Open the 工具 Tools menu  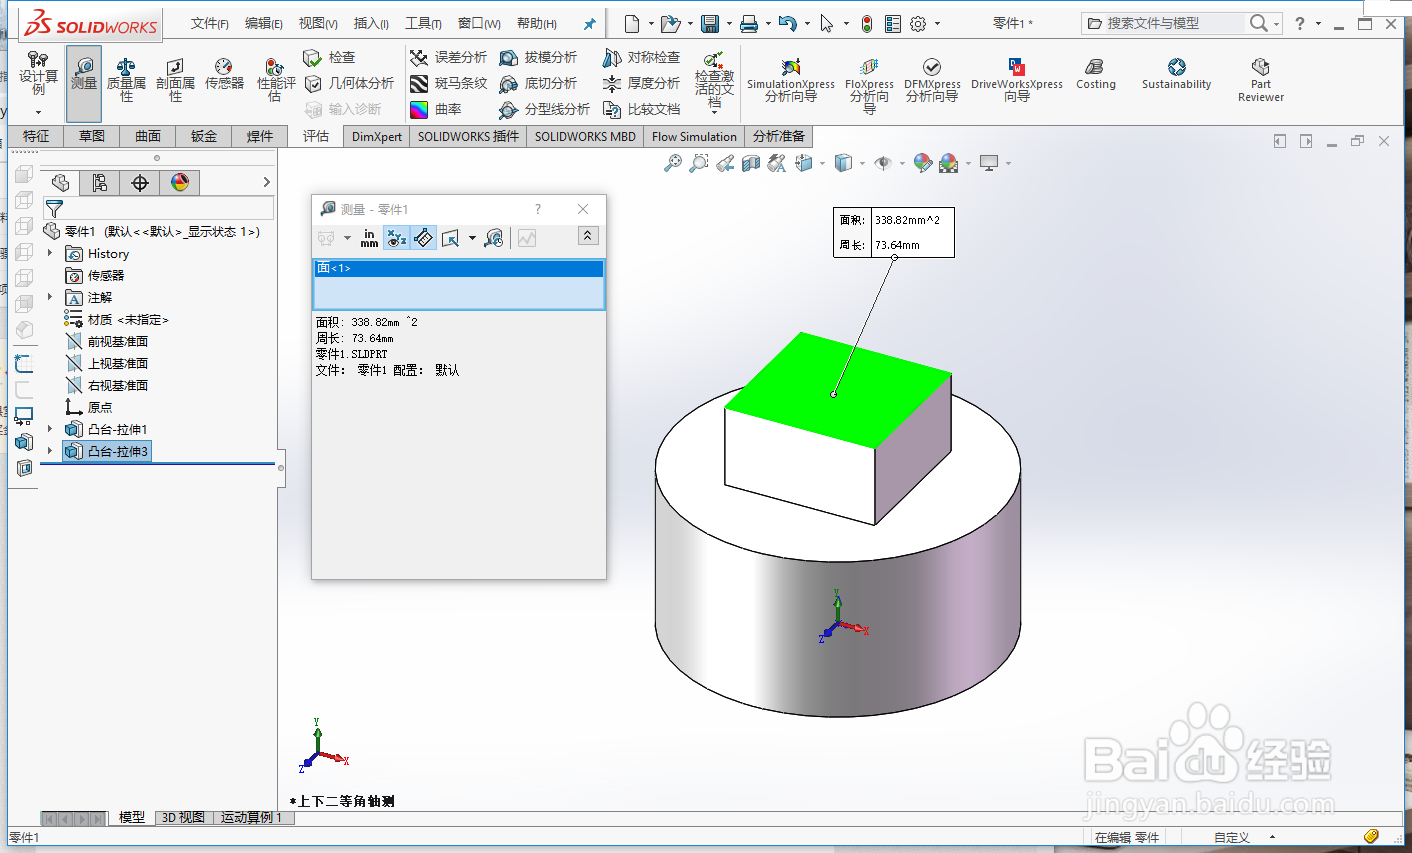tap(423, 23)
